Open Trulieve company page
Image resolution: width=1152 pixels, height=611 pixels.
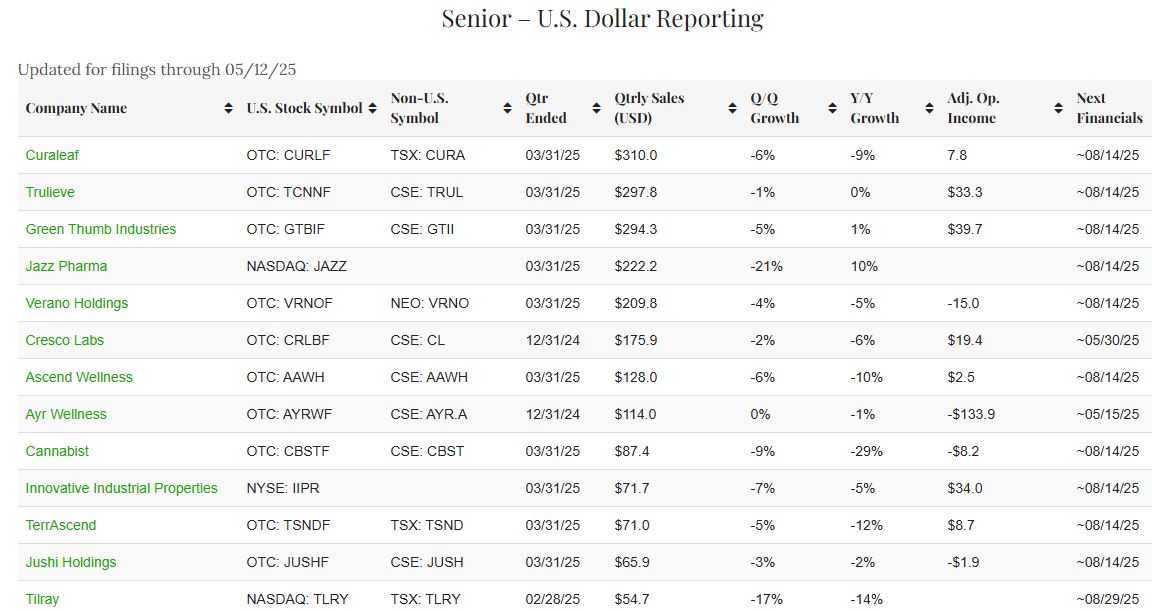50,192
